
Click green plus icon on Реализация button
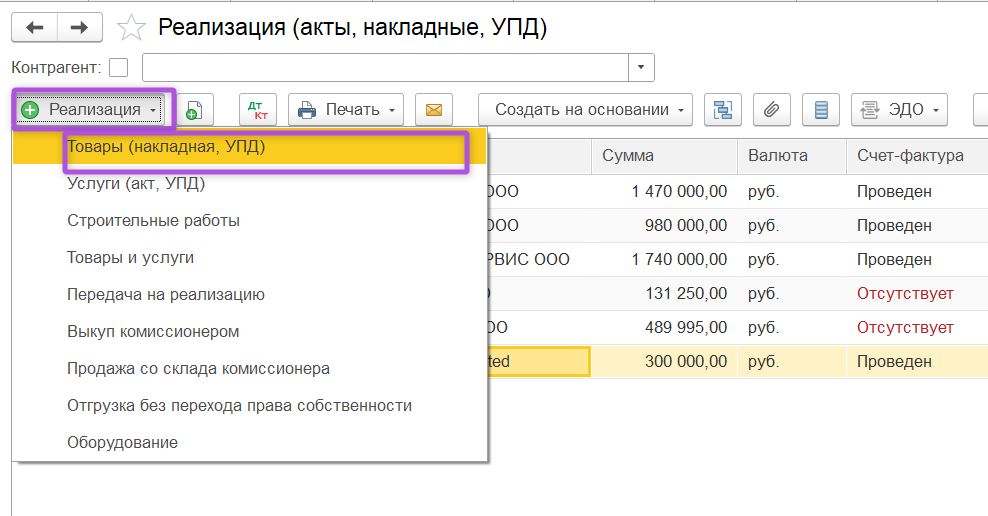pos(30,110)
